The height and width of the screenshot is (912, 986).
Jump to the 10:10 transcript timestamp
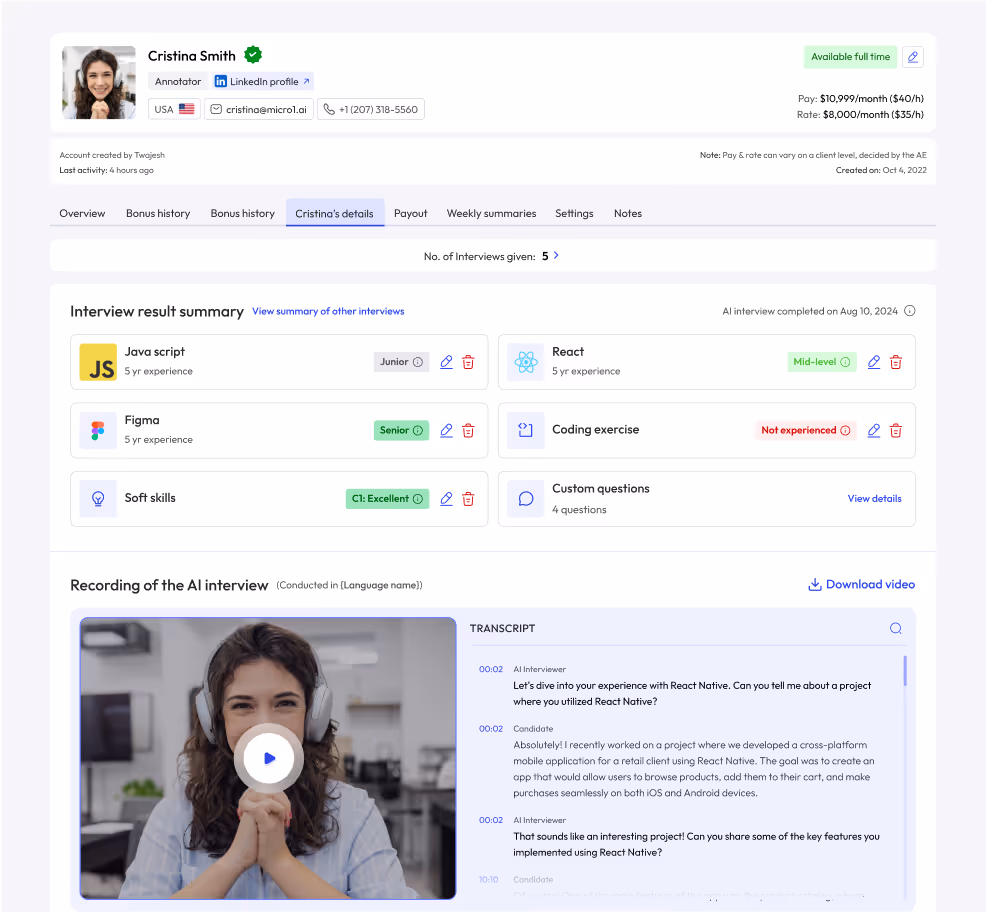pyautogui.click(x=489, y=879)
